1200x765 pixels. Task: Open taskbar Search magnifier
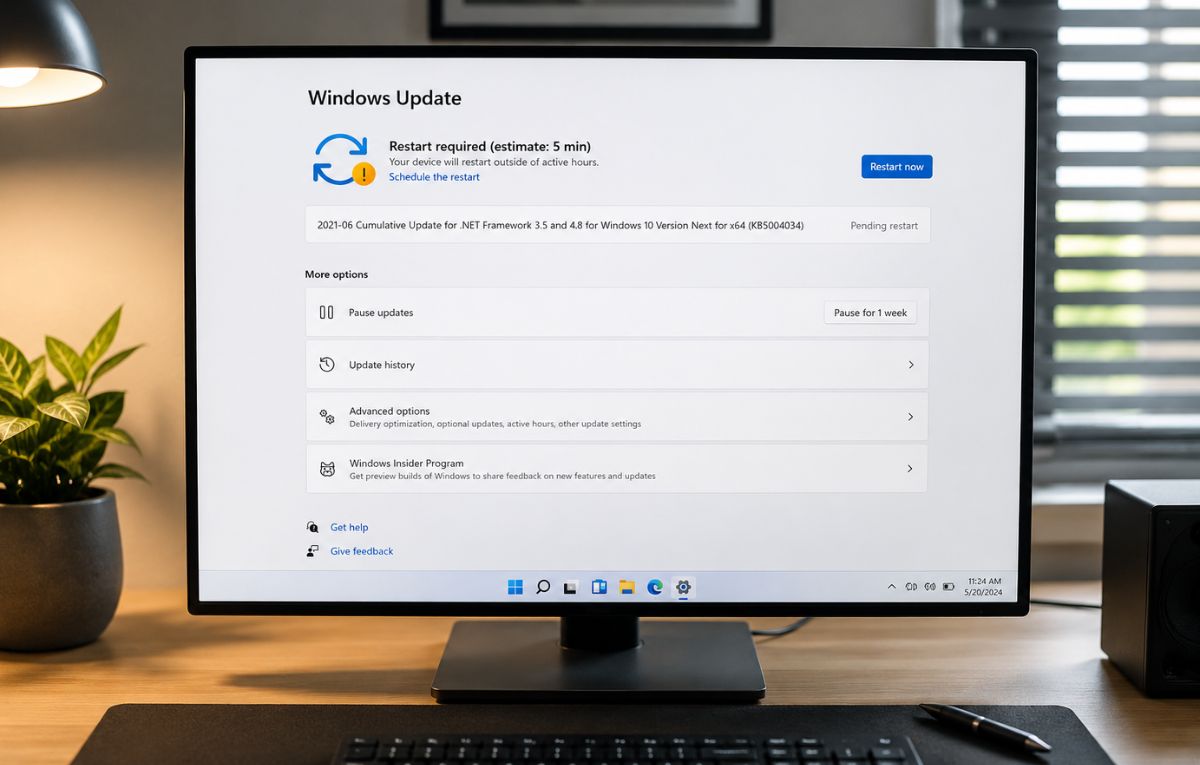click(543, 587)
